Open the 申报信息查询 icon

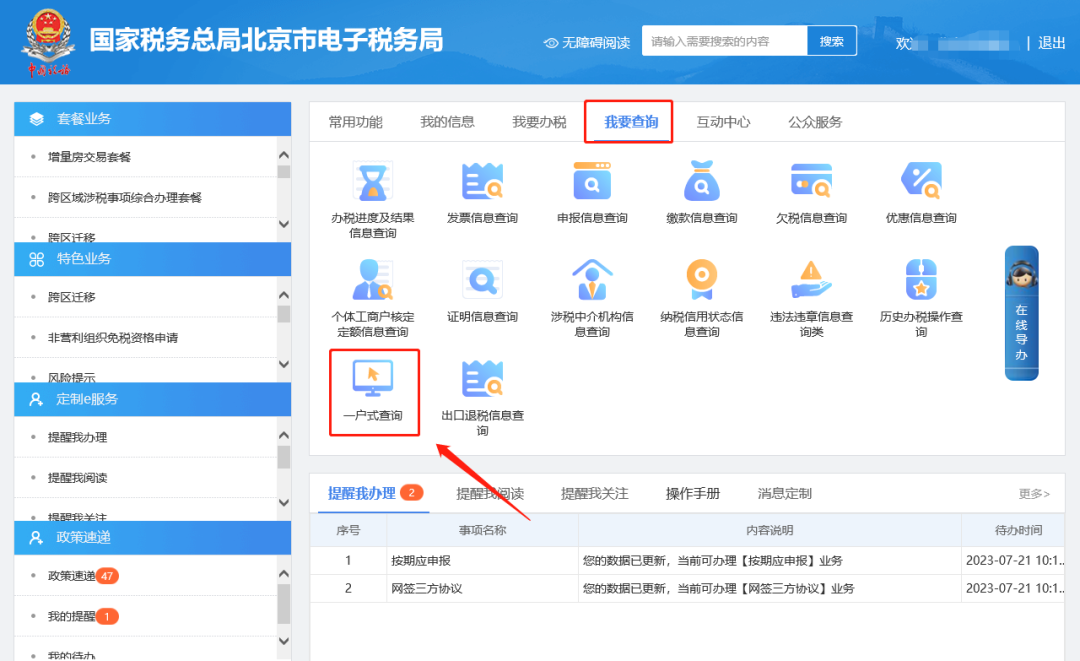coord(592,182)
